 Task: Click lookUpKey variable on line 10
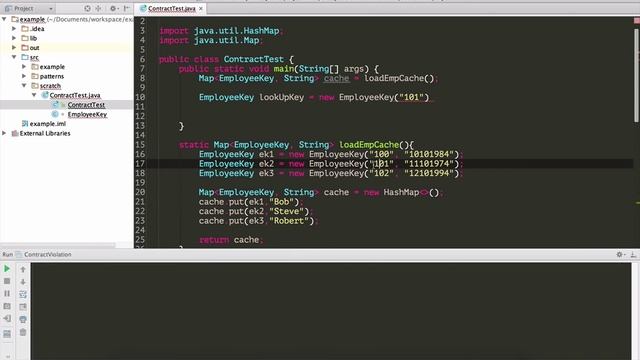(282, 97)
